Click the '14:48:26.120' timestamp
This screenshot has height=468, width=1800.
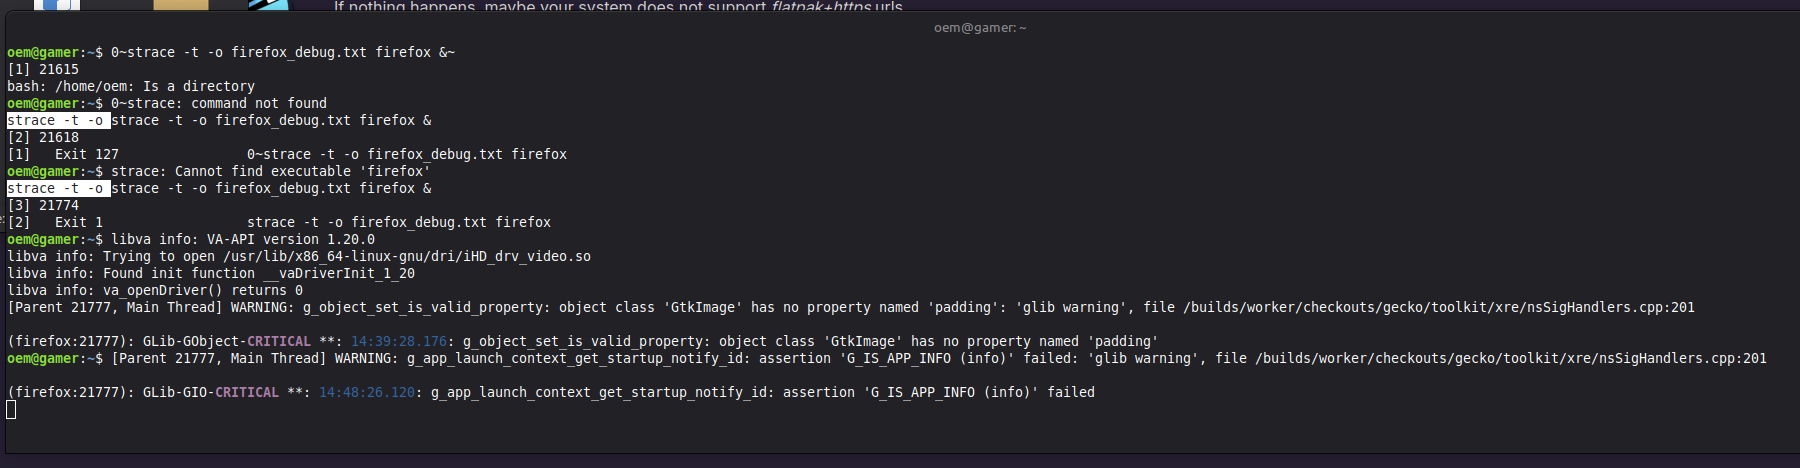click(x=367, y=393)
